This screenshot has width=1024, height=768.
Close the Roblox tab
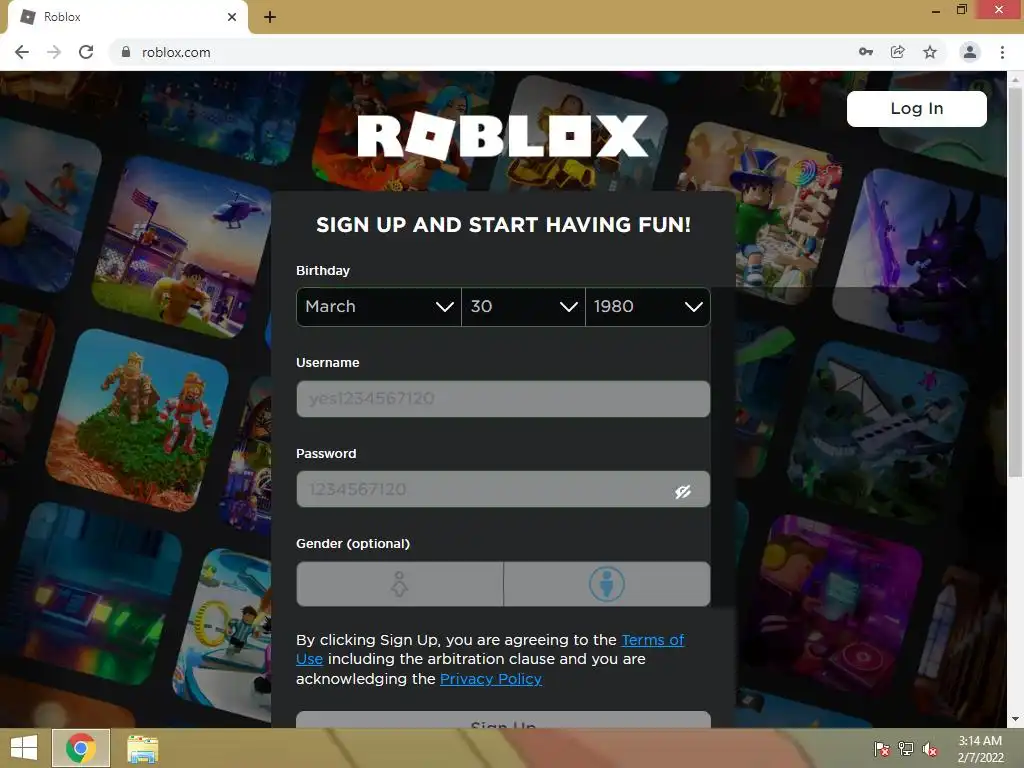pyautogui.click(x=232, y=17)
